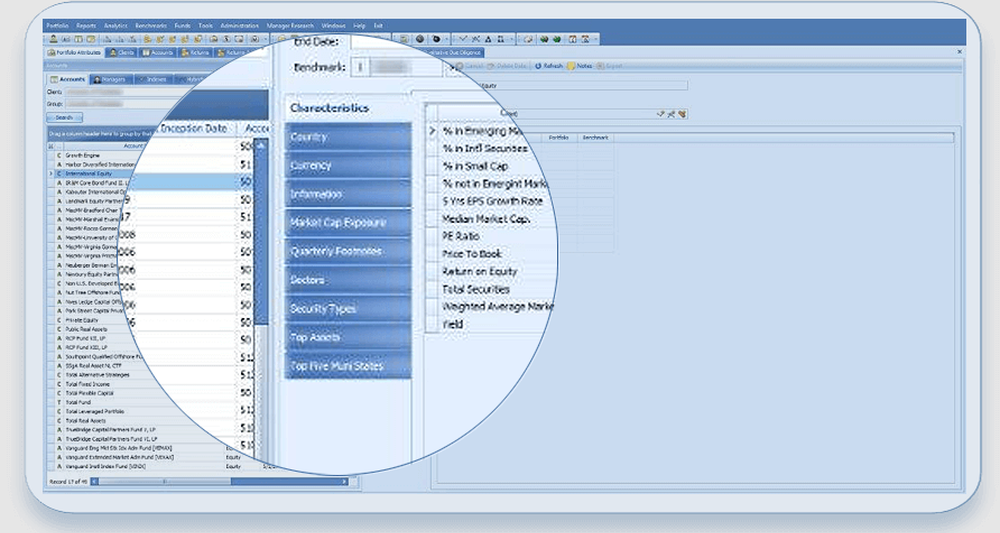Screen dimensions: 1000x533
Task: Click the Portfolio column header
Action: (559, 138)
